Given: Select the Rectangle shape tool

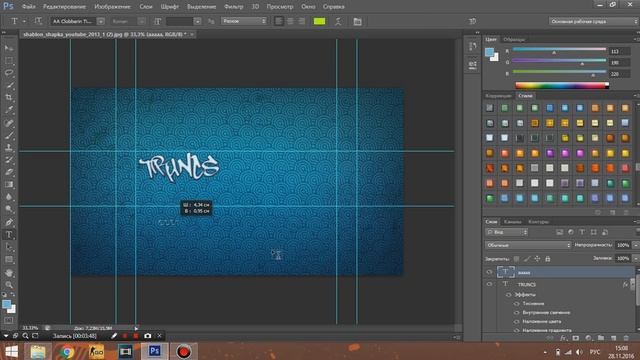Looking at the screenshot, I should point(9,260).
